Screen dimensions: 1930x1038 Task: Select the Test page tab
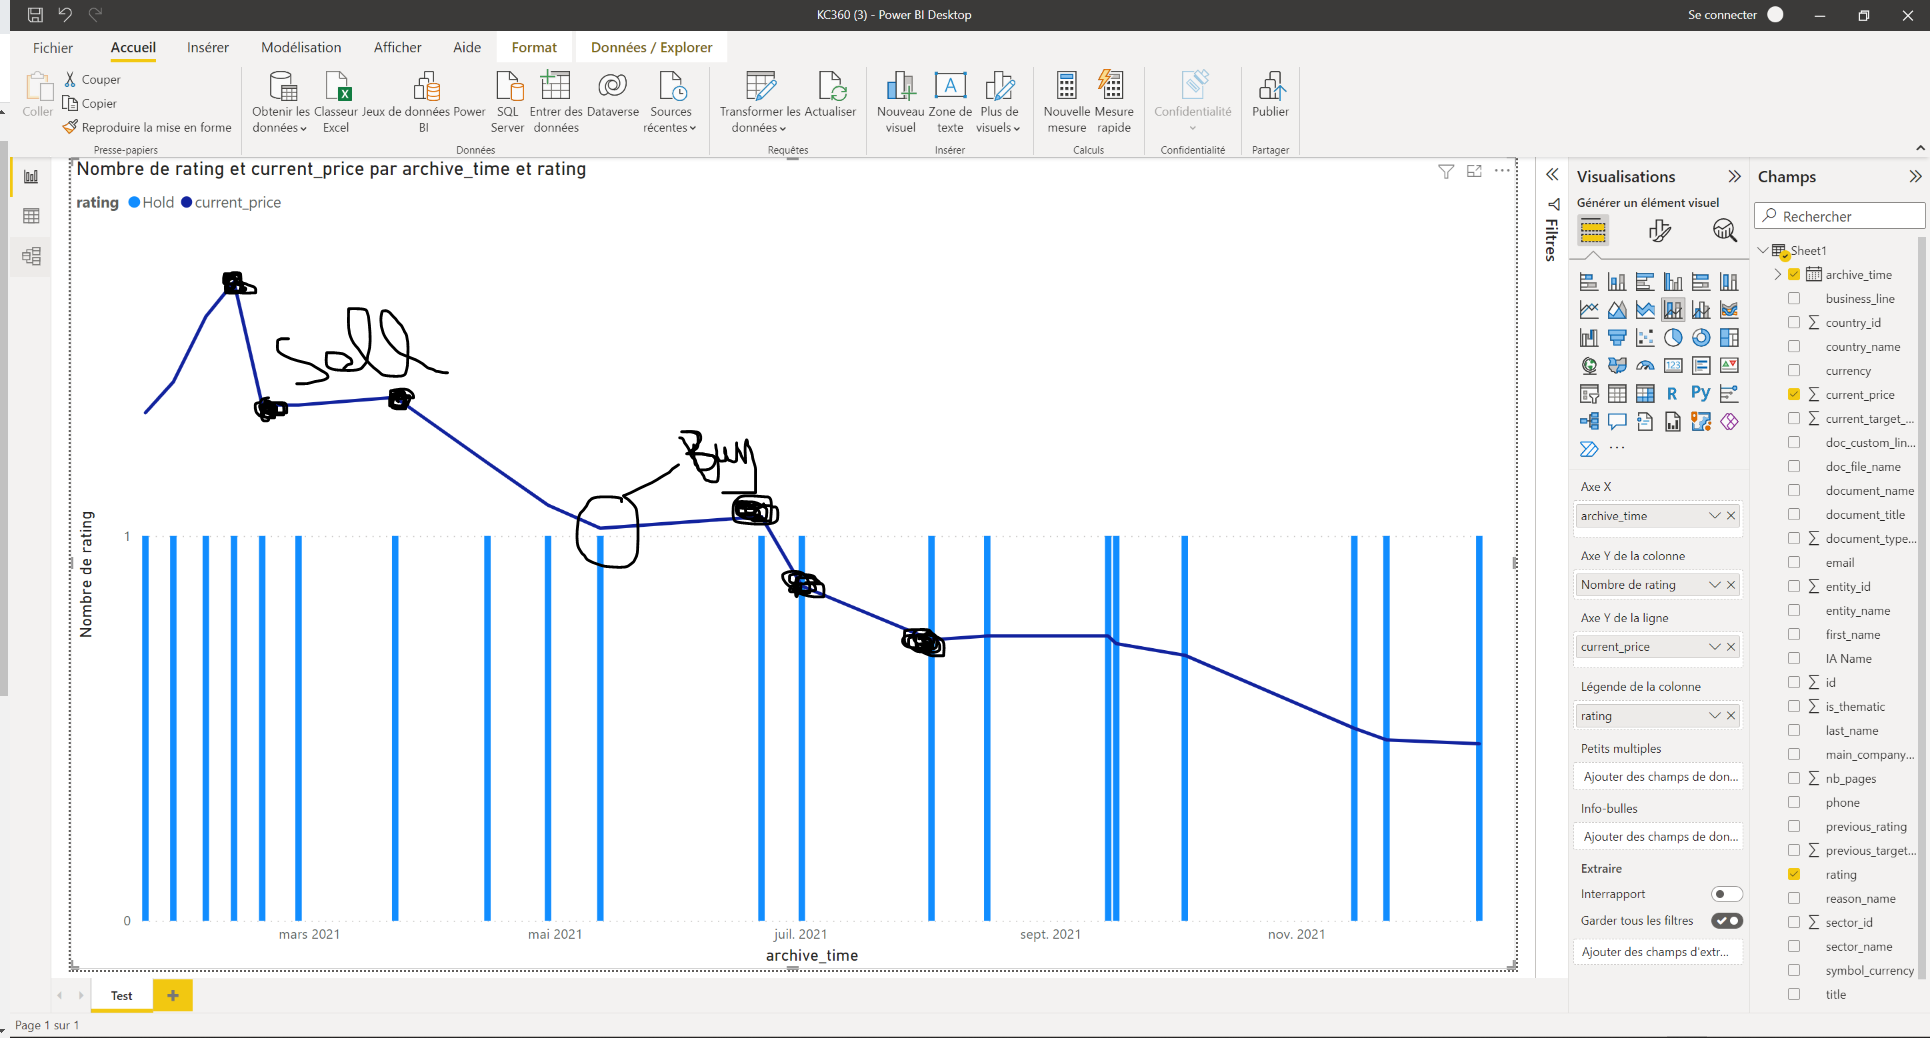coord(122,995)
